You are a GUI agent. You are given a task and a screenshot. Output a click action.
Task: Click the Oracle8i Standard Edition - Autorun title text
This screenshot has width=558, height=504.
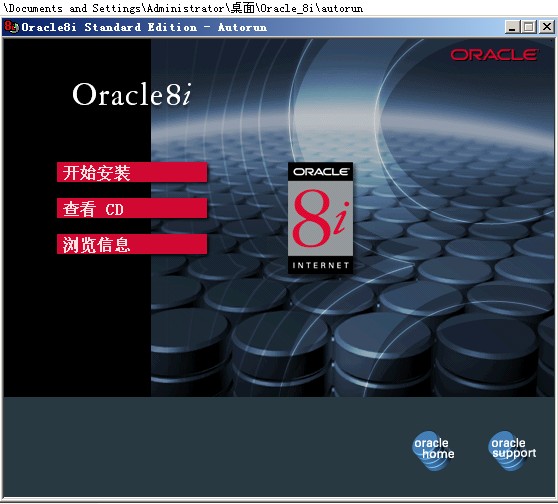click(144, 27)
